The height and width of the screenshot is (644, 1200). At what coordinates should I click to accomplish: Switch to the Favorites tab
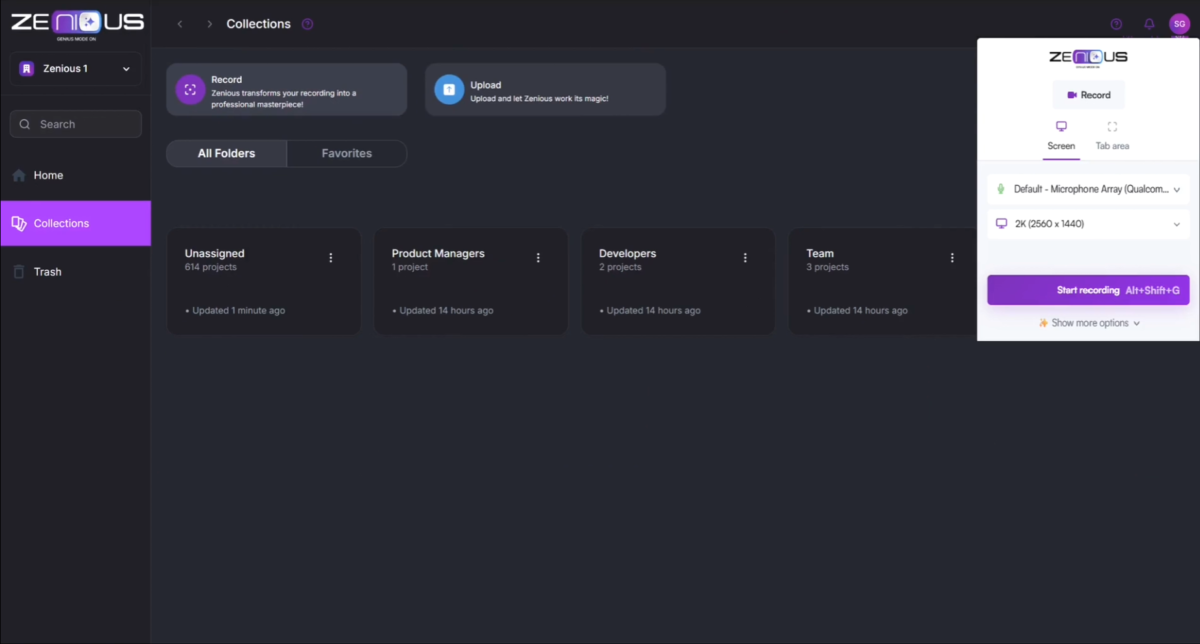click(x=347, y=153)
